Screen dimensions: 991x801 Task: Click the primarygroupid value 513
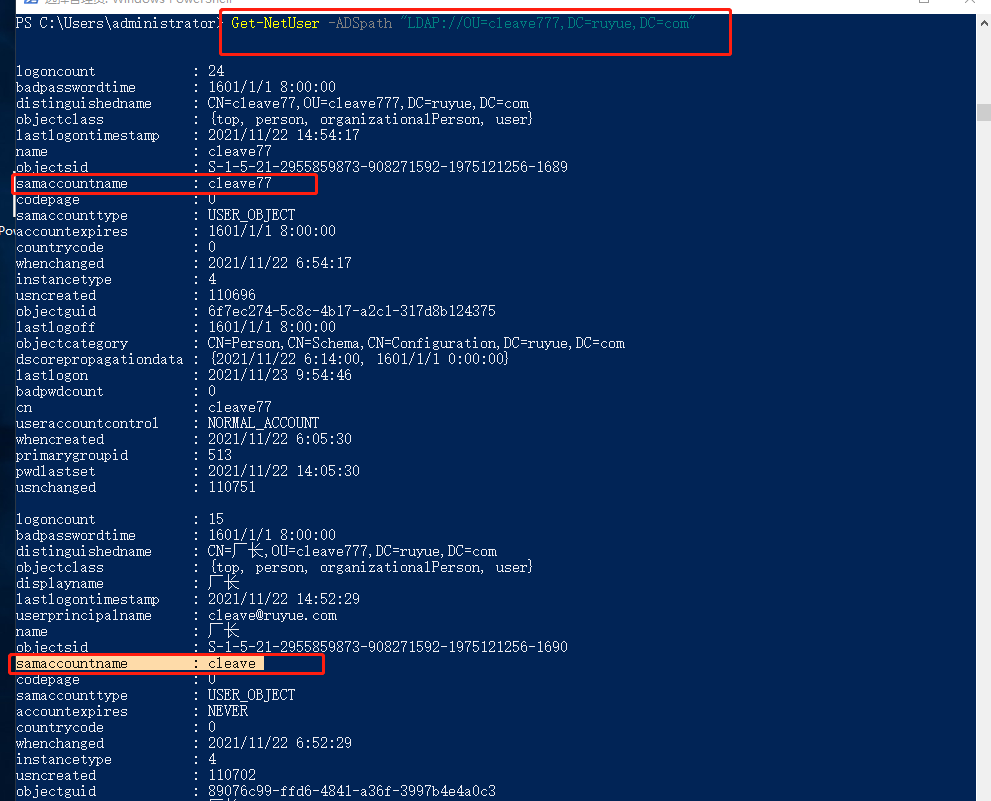pos(220,455)
